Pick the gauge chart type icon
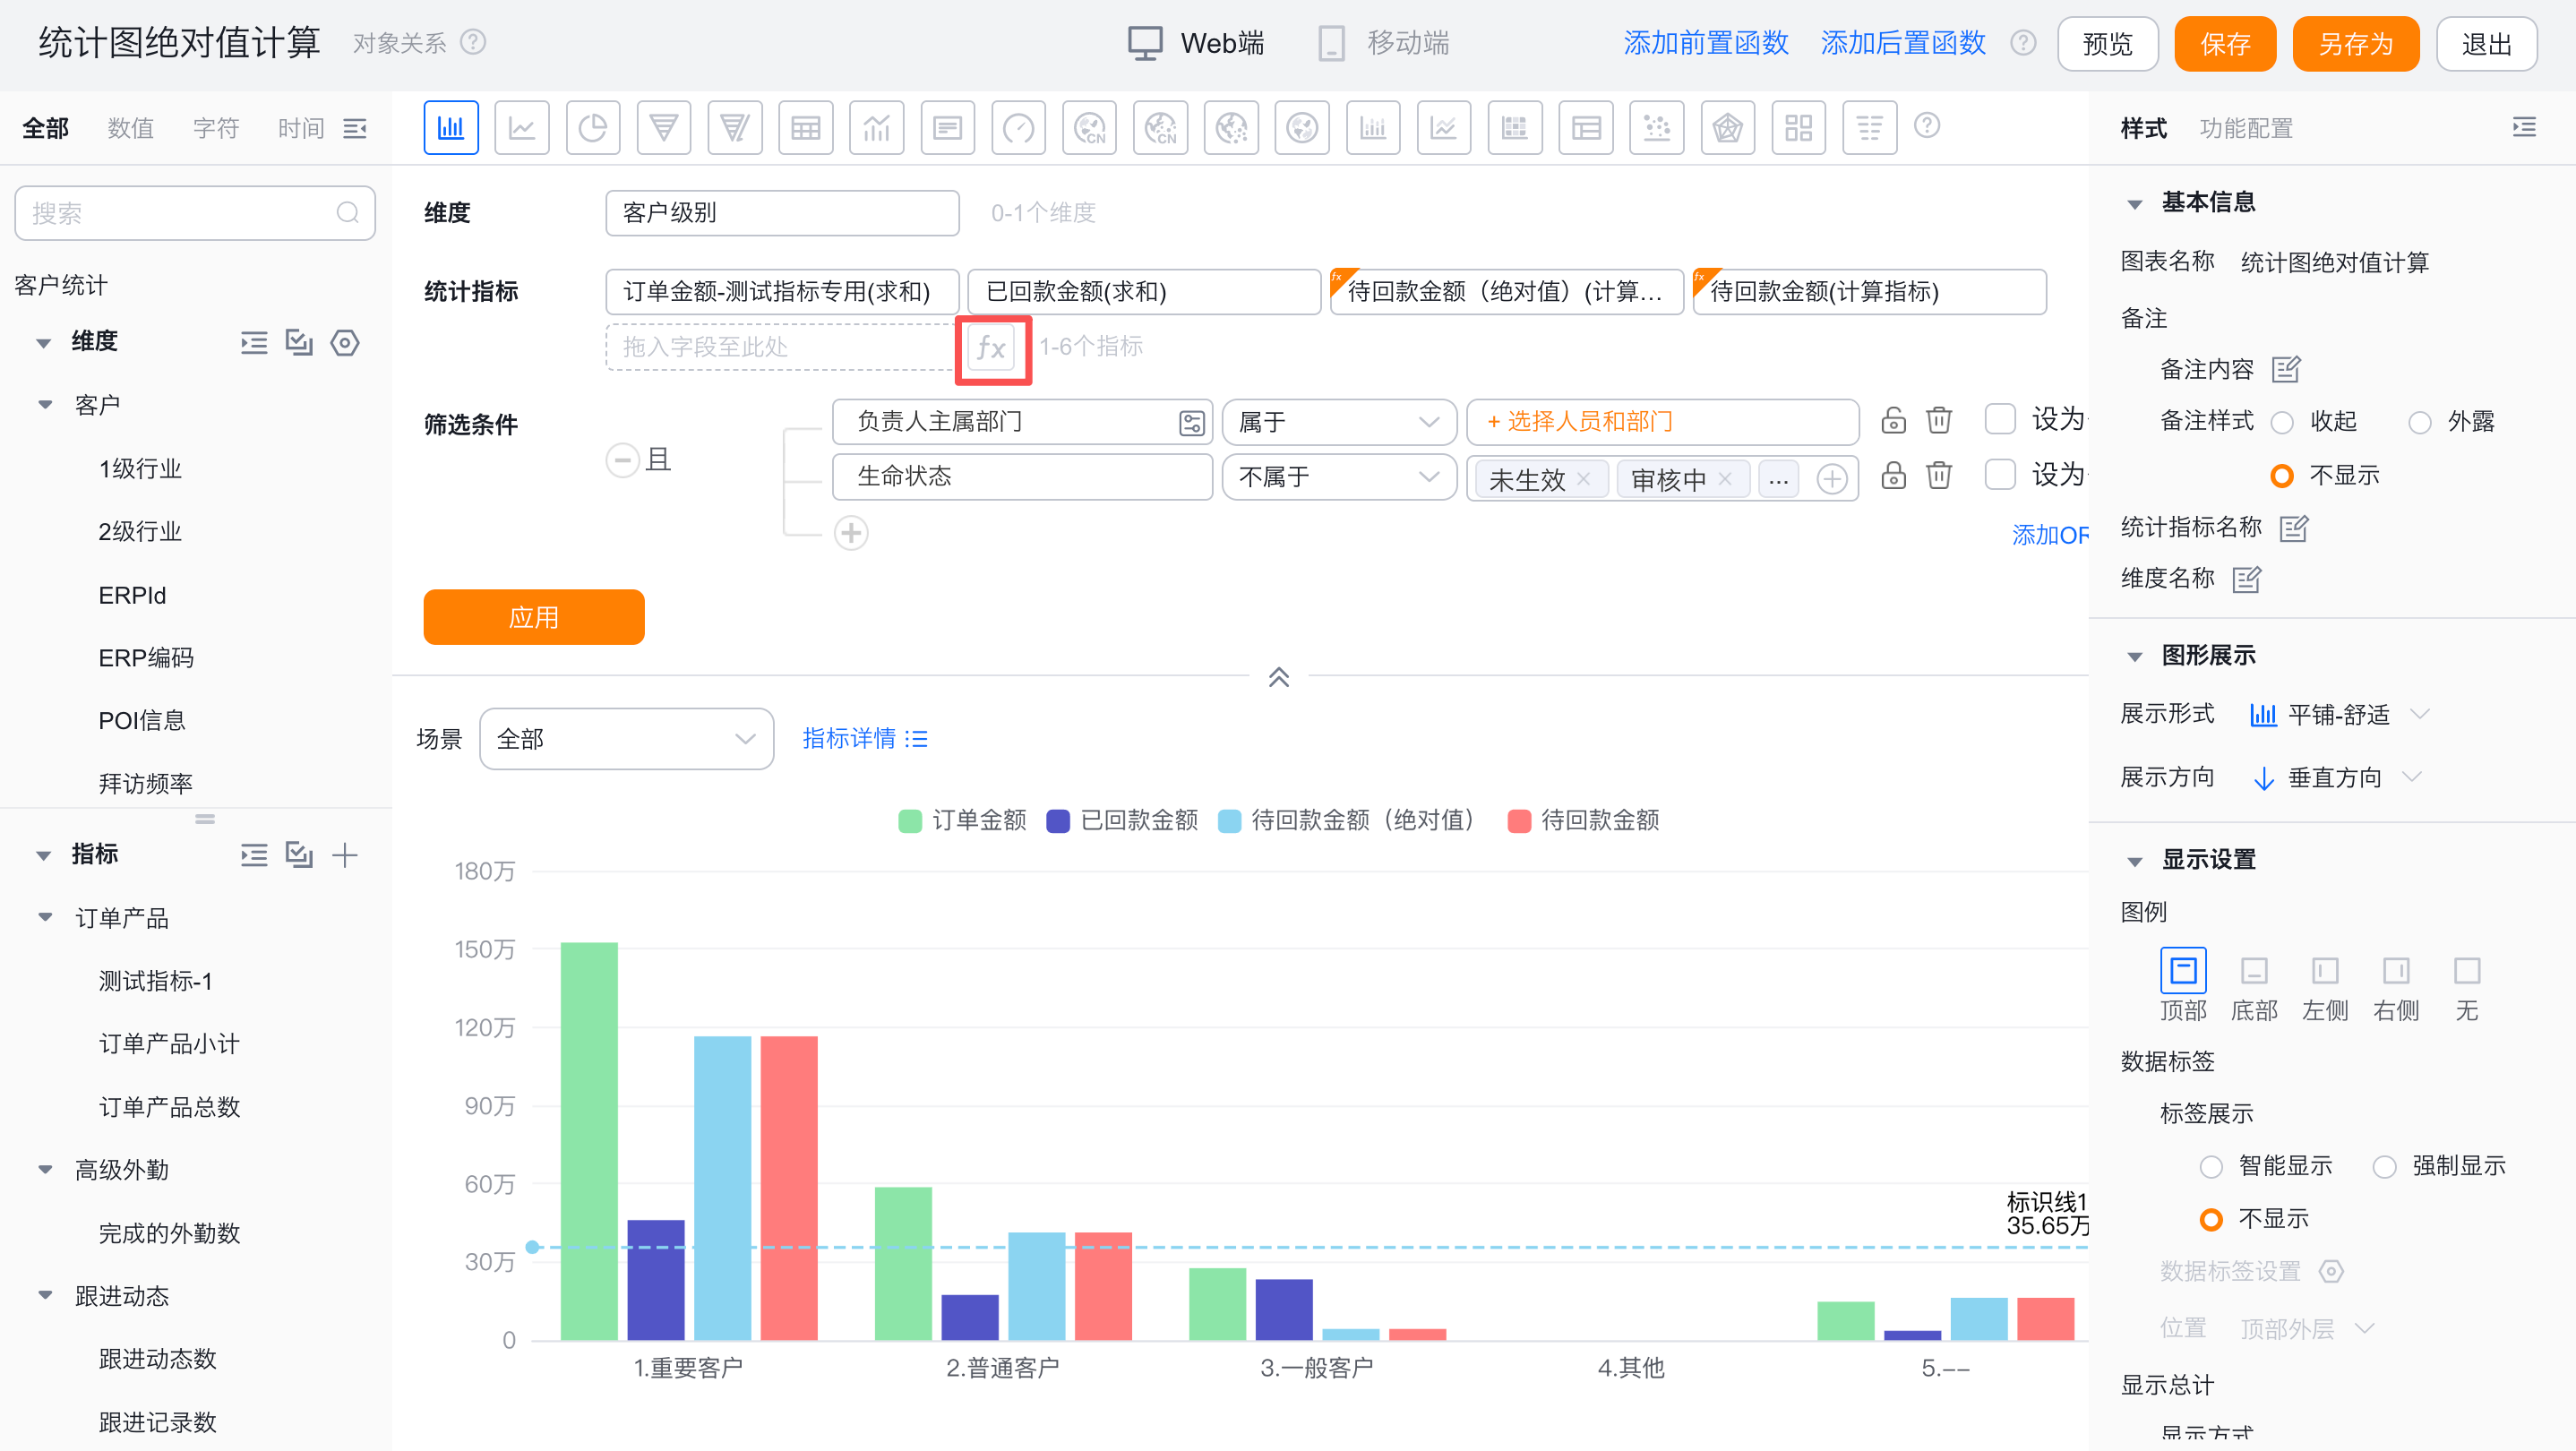2576x1451 pixels. coord(1018,128)
